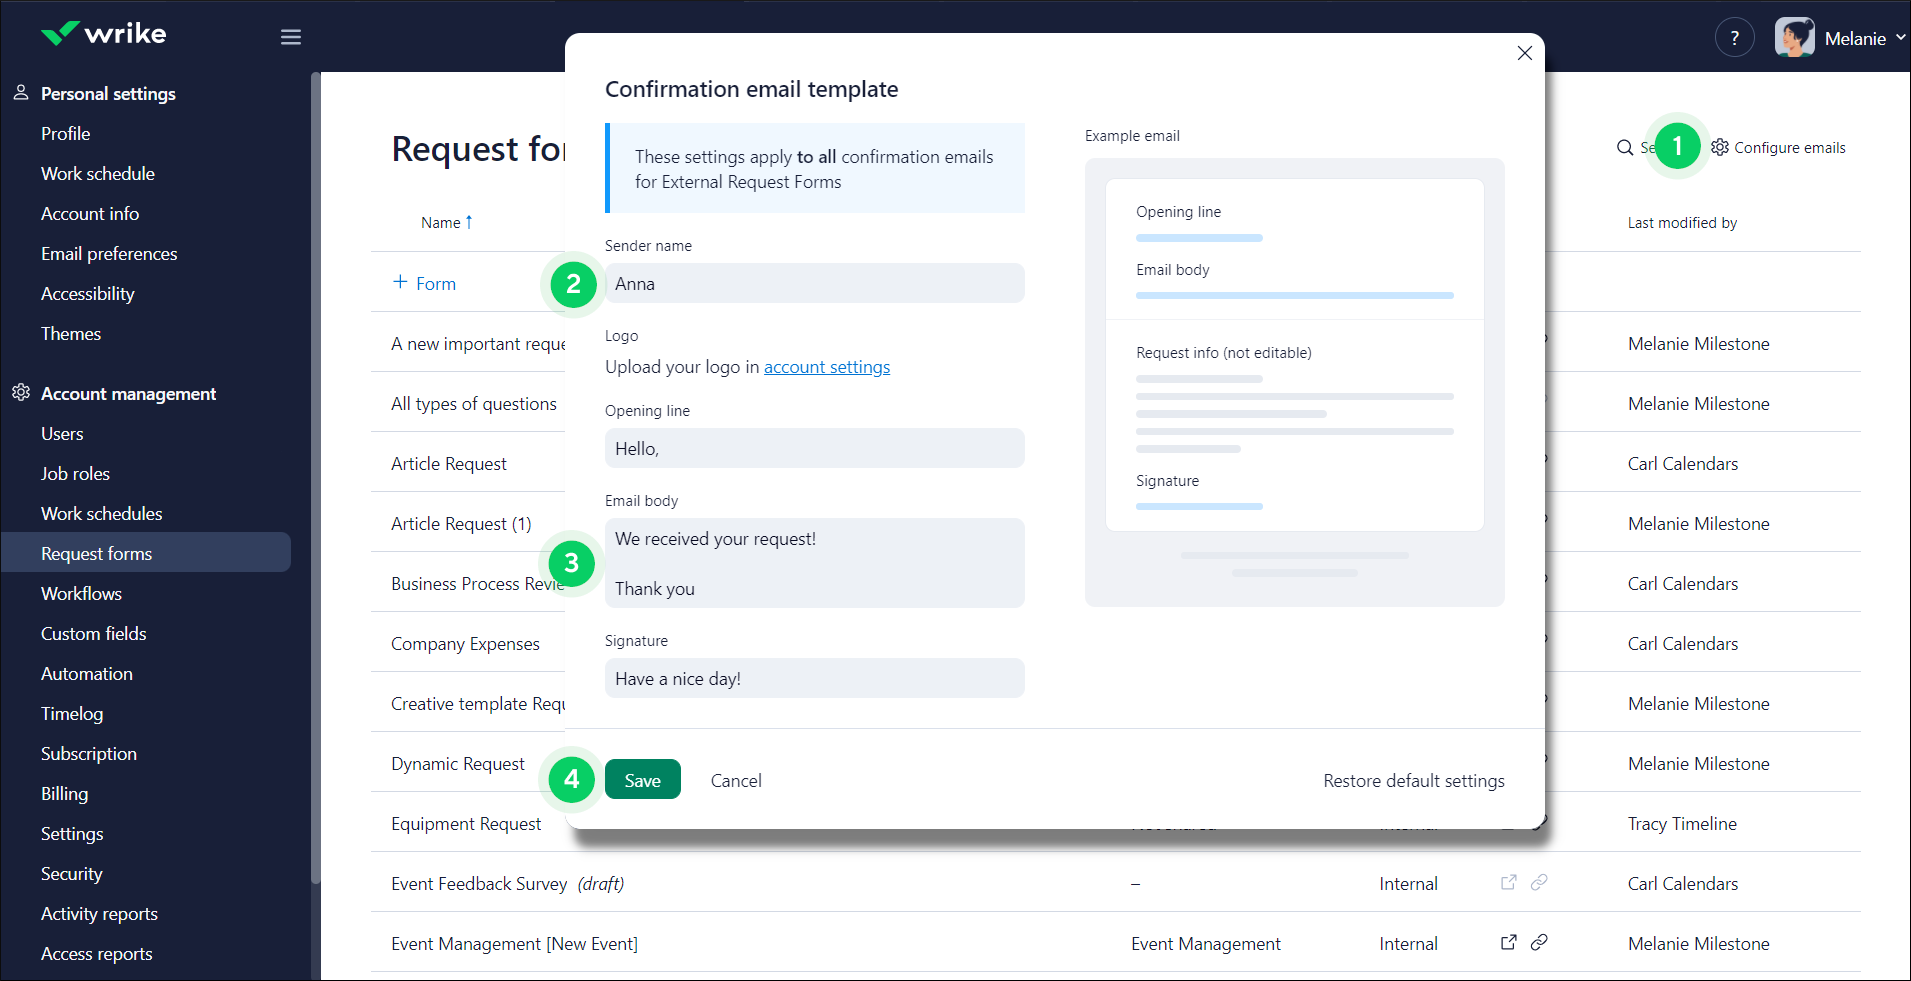
Task: Open the account settings link
Action: pyautogui.click(x=826, y=367)
